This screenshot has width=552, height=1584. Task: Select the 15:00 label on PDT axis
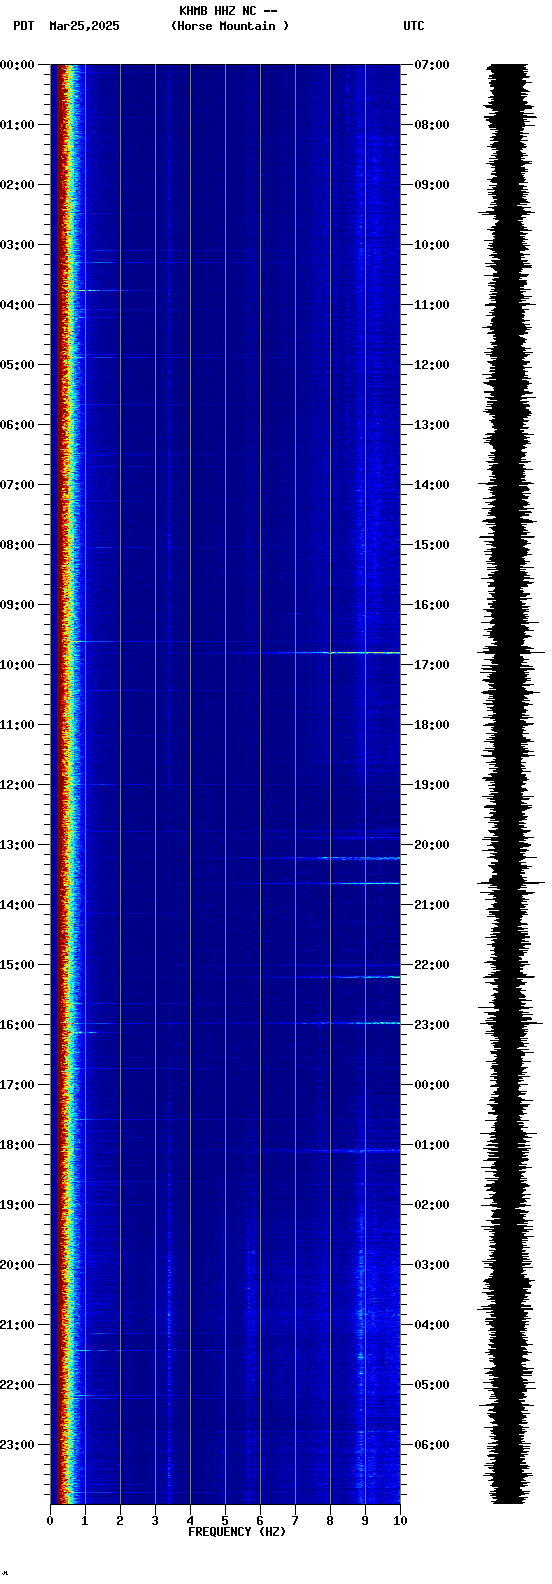click(17, 965)
